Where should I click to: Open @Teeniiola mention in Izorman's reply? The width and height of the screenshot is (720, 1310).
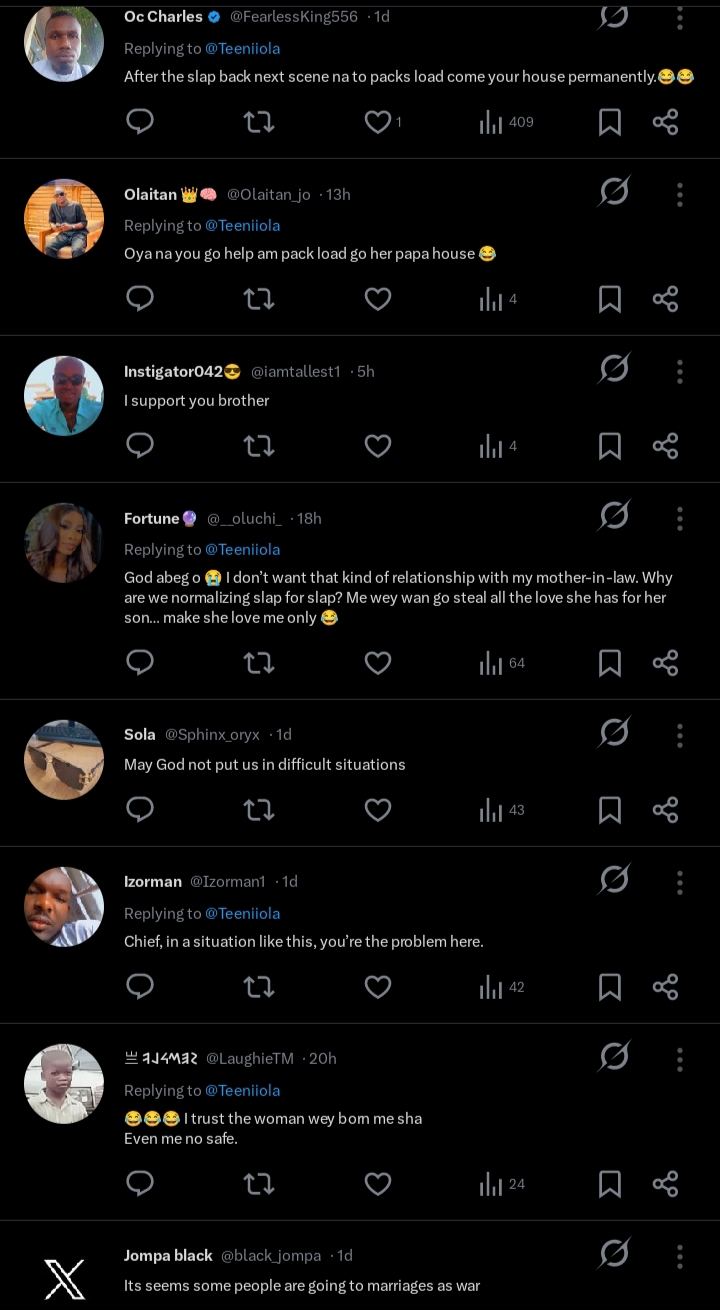(x=242, y=913)
